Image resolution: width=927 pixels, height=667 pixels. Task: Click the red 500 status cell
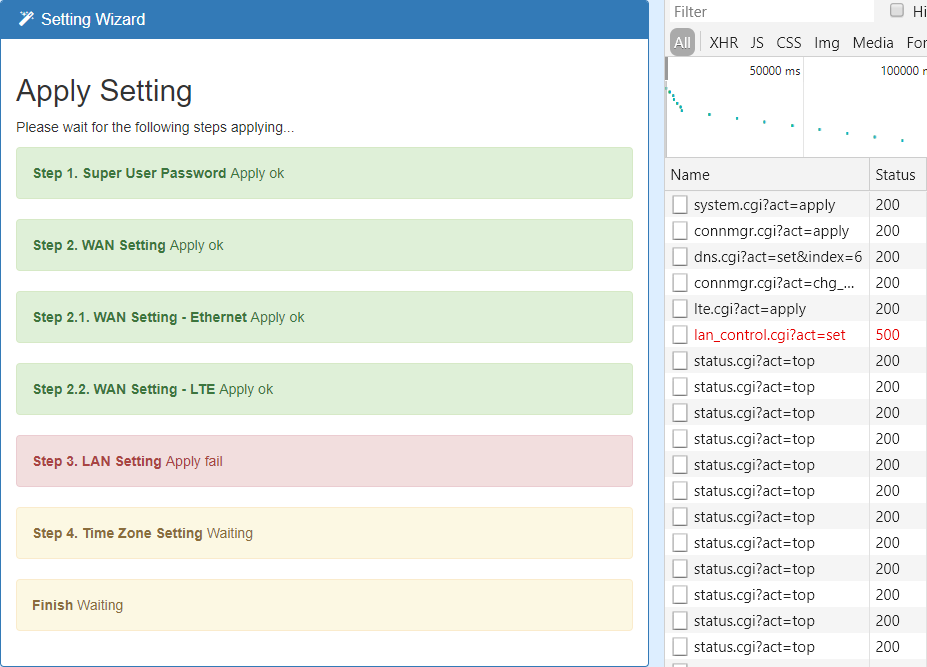[x=887, y=335]
